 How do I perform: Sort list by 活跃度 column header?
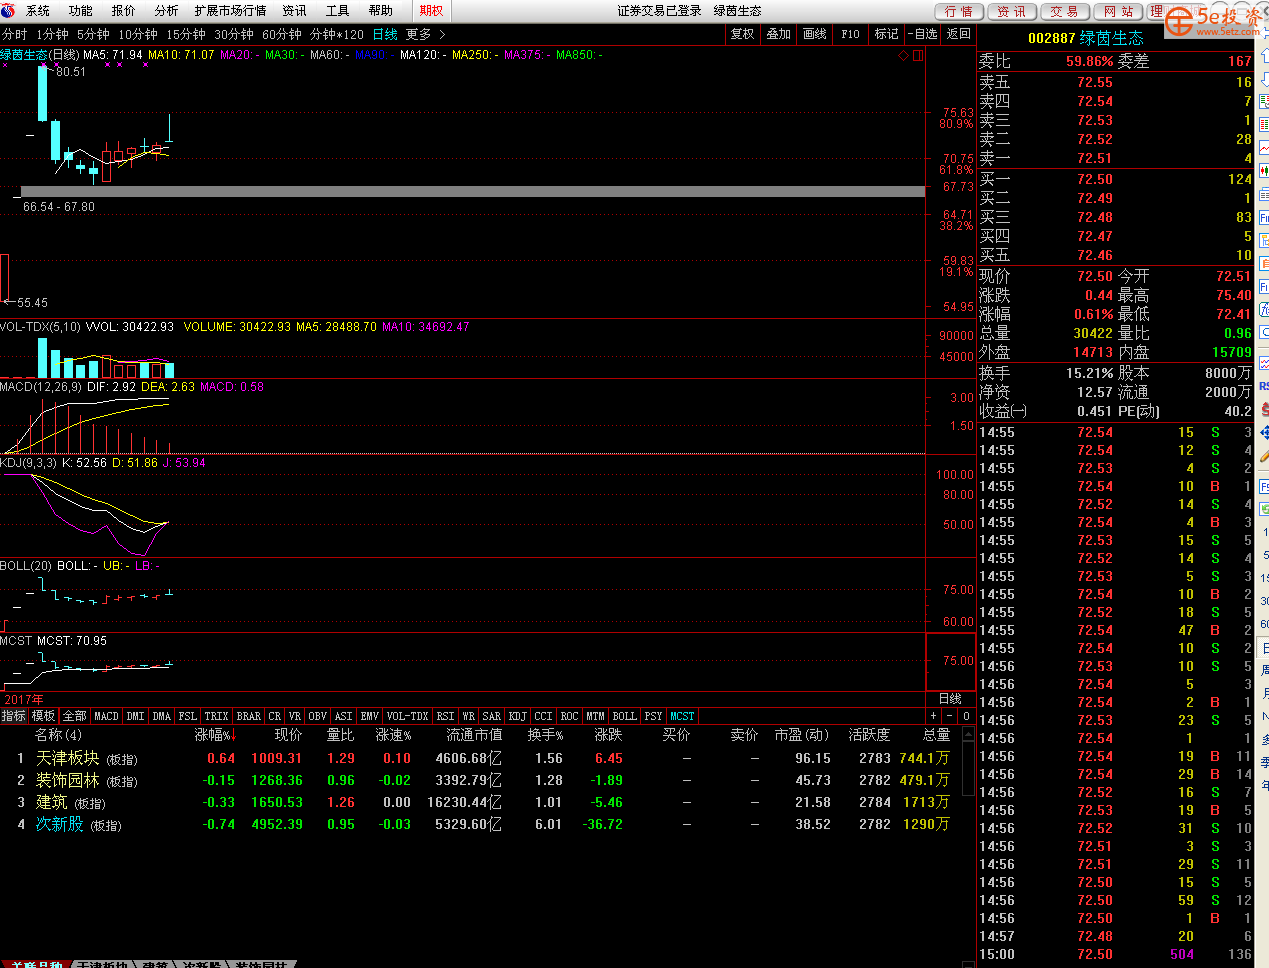pos(869,735)
